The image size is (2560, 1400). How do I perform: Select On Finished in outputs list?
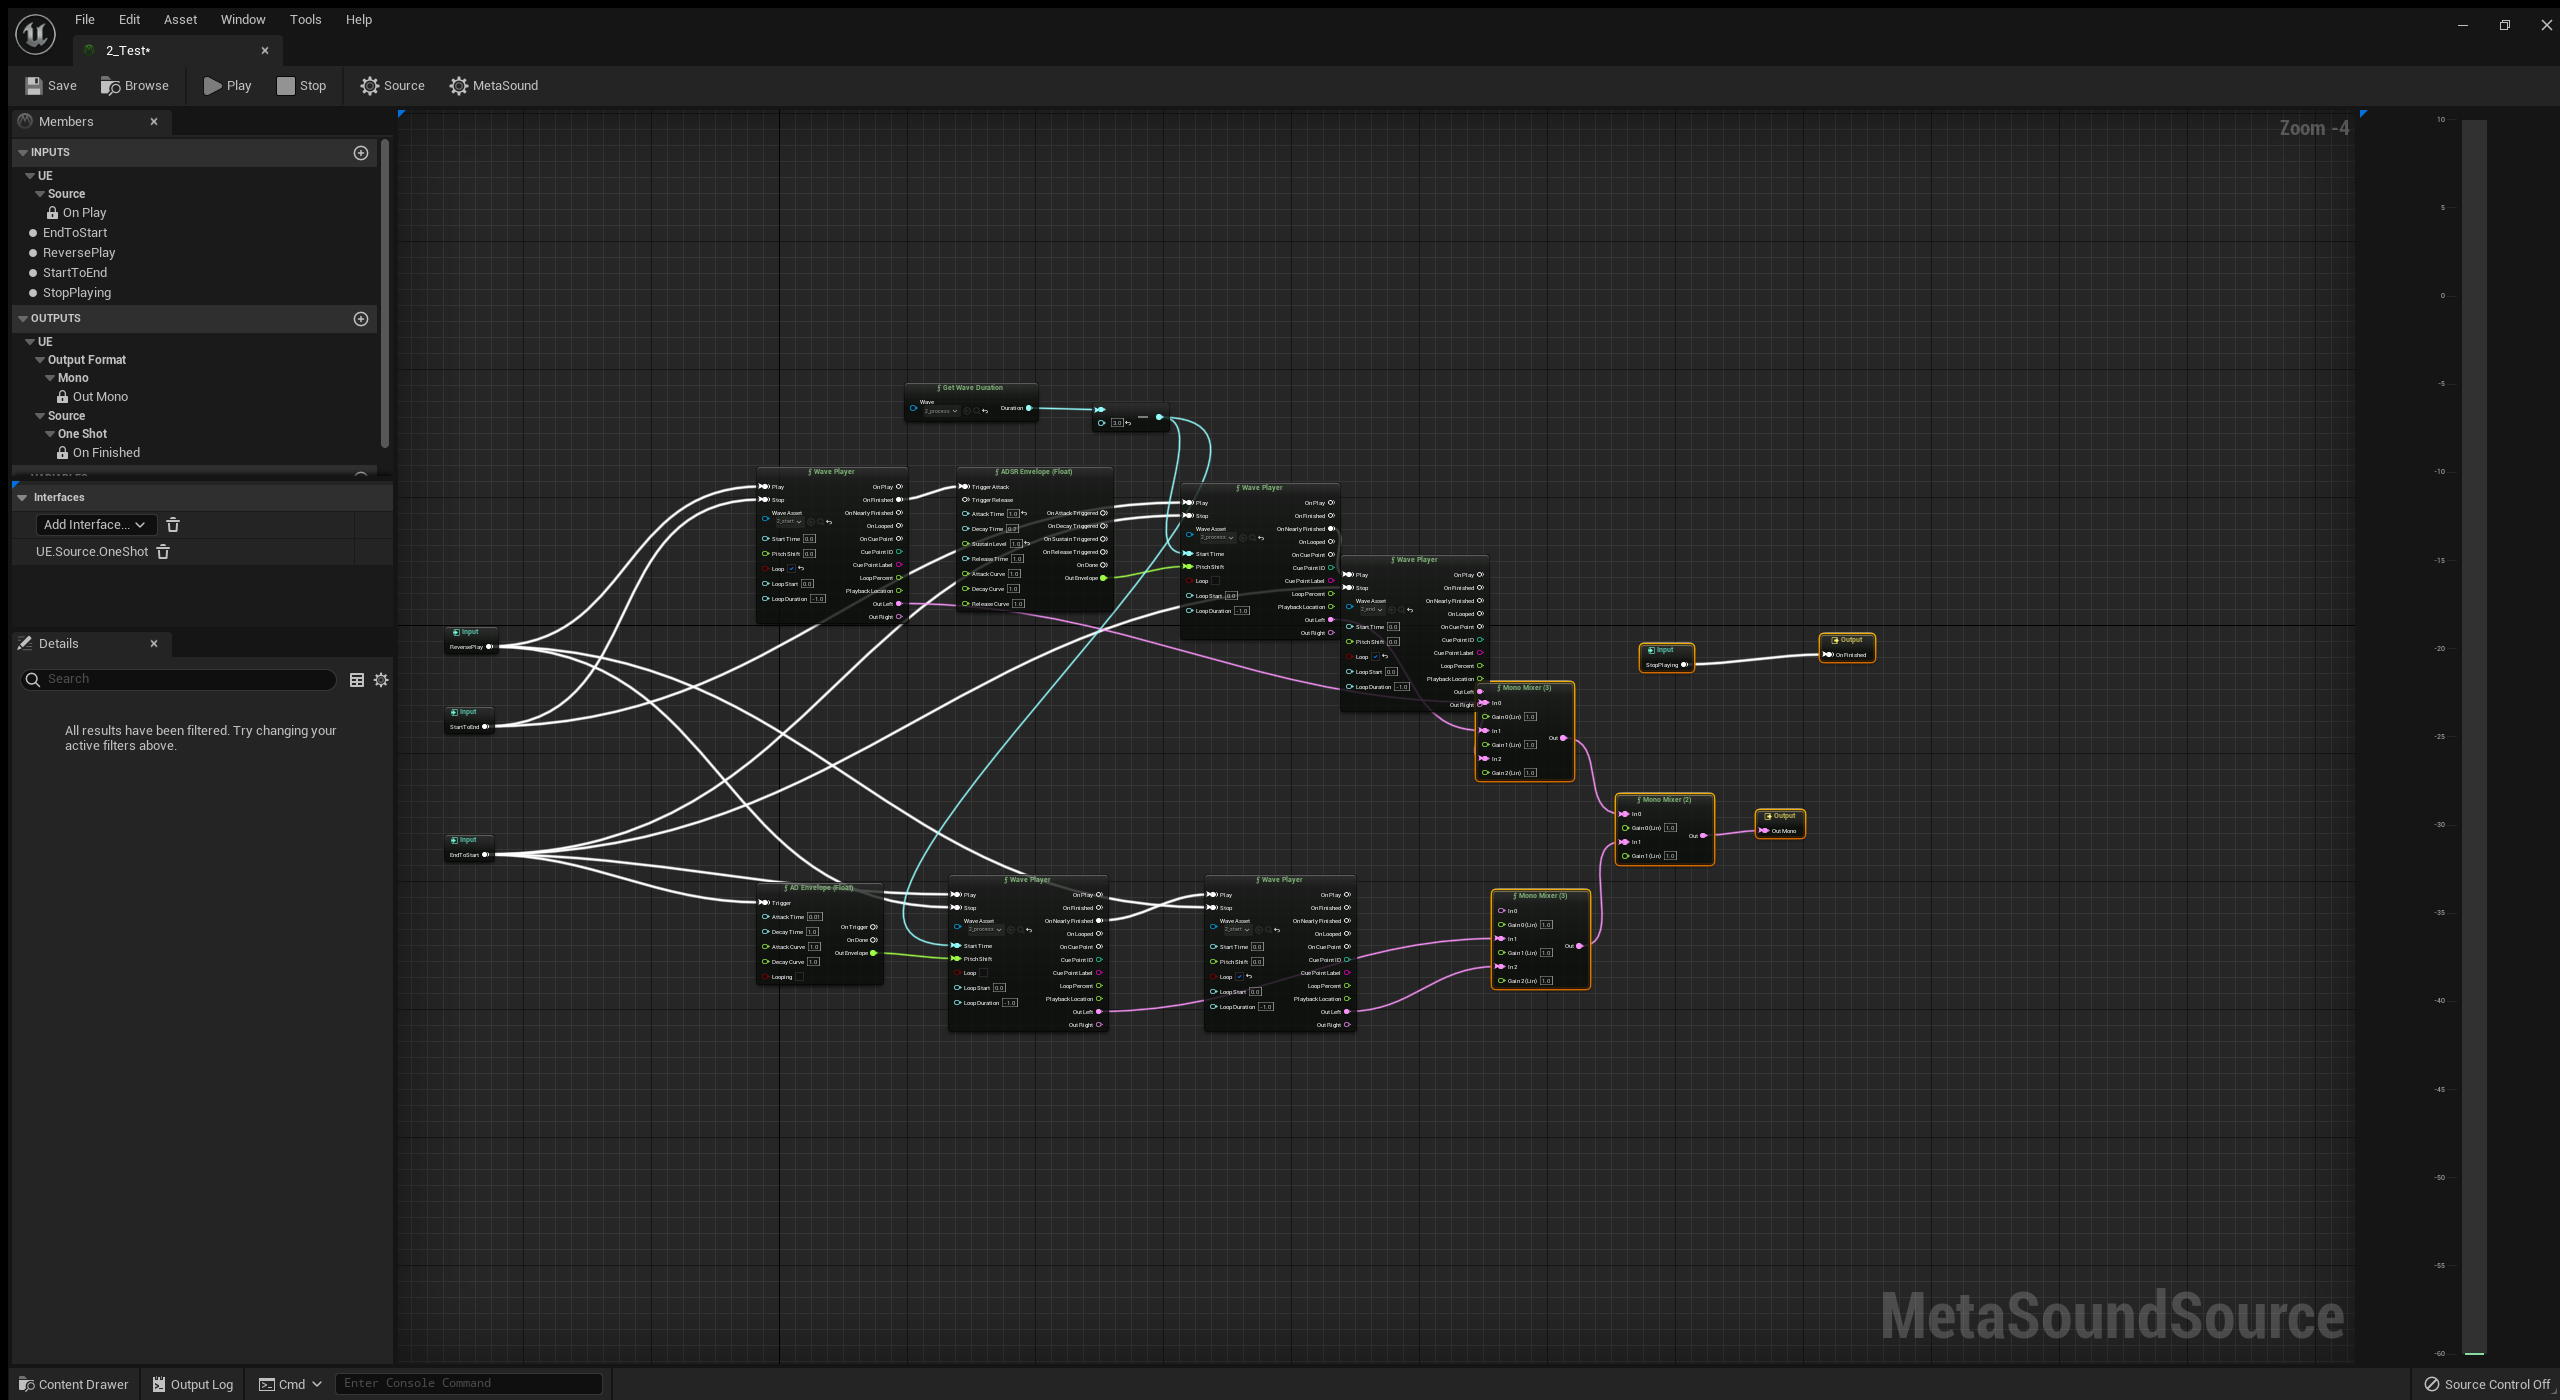coord(106,453)
